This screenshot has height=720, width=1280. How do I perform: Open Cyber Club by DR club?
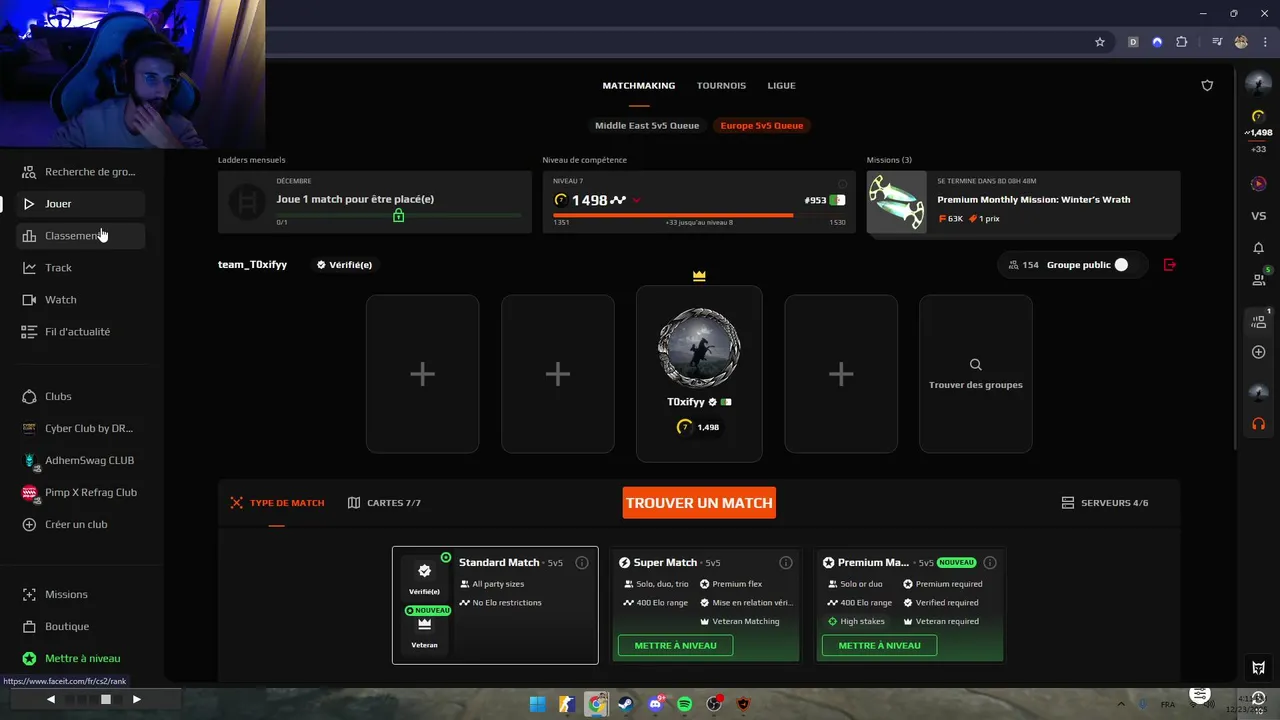click(81, 429)
